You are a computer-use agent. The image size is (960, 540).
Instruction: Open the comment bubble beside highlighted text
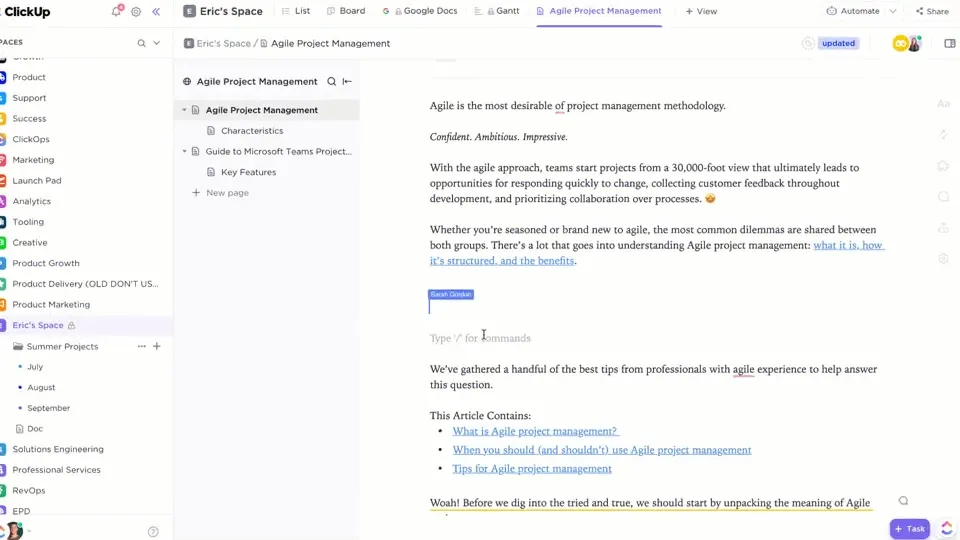pos(903,501)
